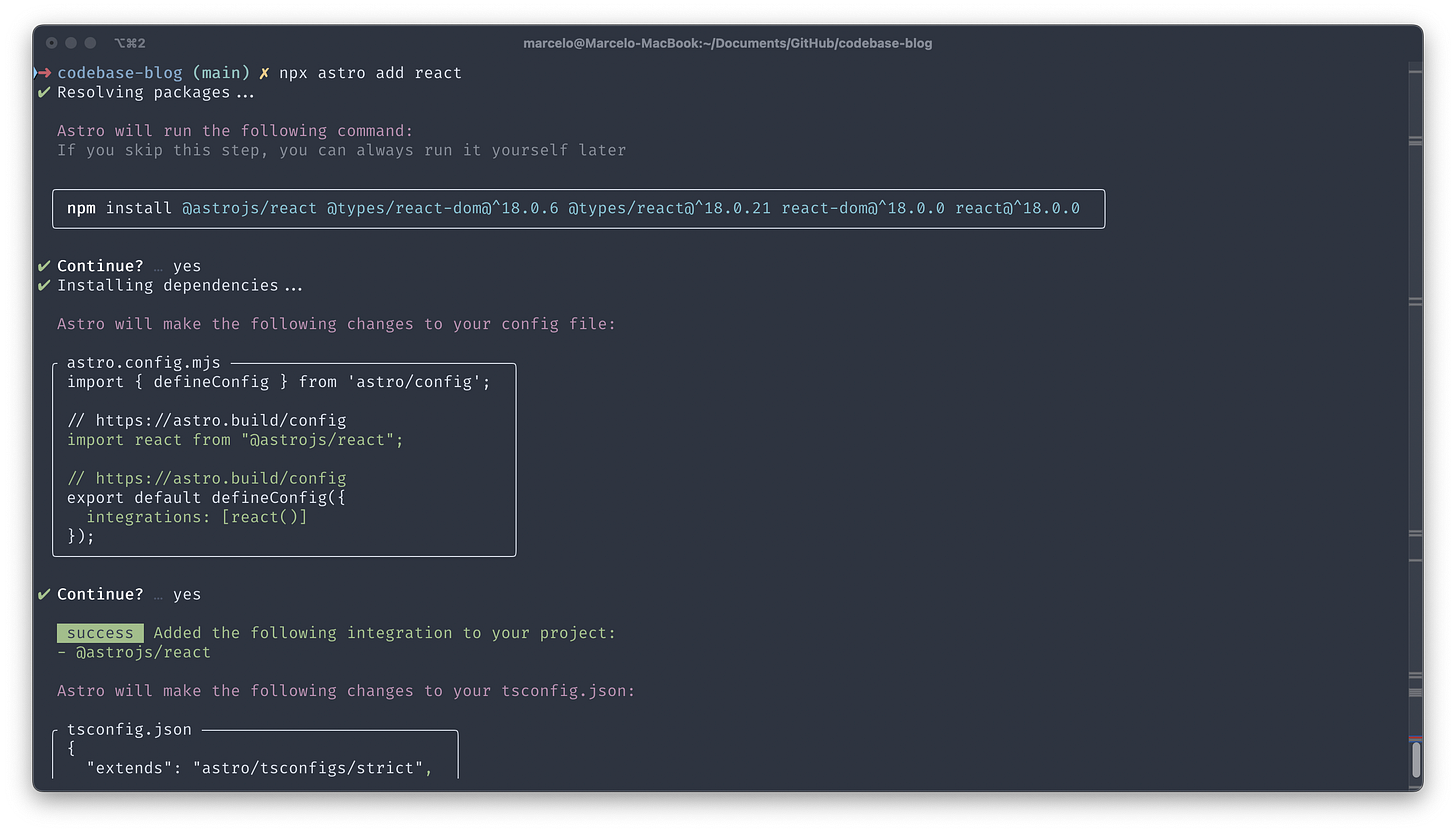This screenshot has height=832, width=1456.
Task: Click '"extends": "astro/tsconfigs/strict",' line
Action: (x=259, y=768)
